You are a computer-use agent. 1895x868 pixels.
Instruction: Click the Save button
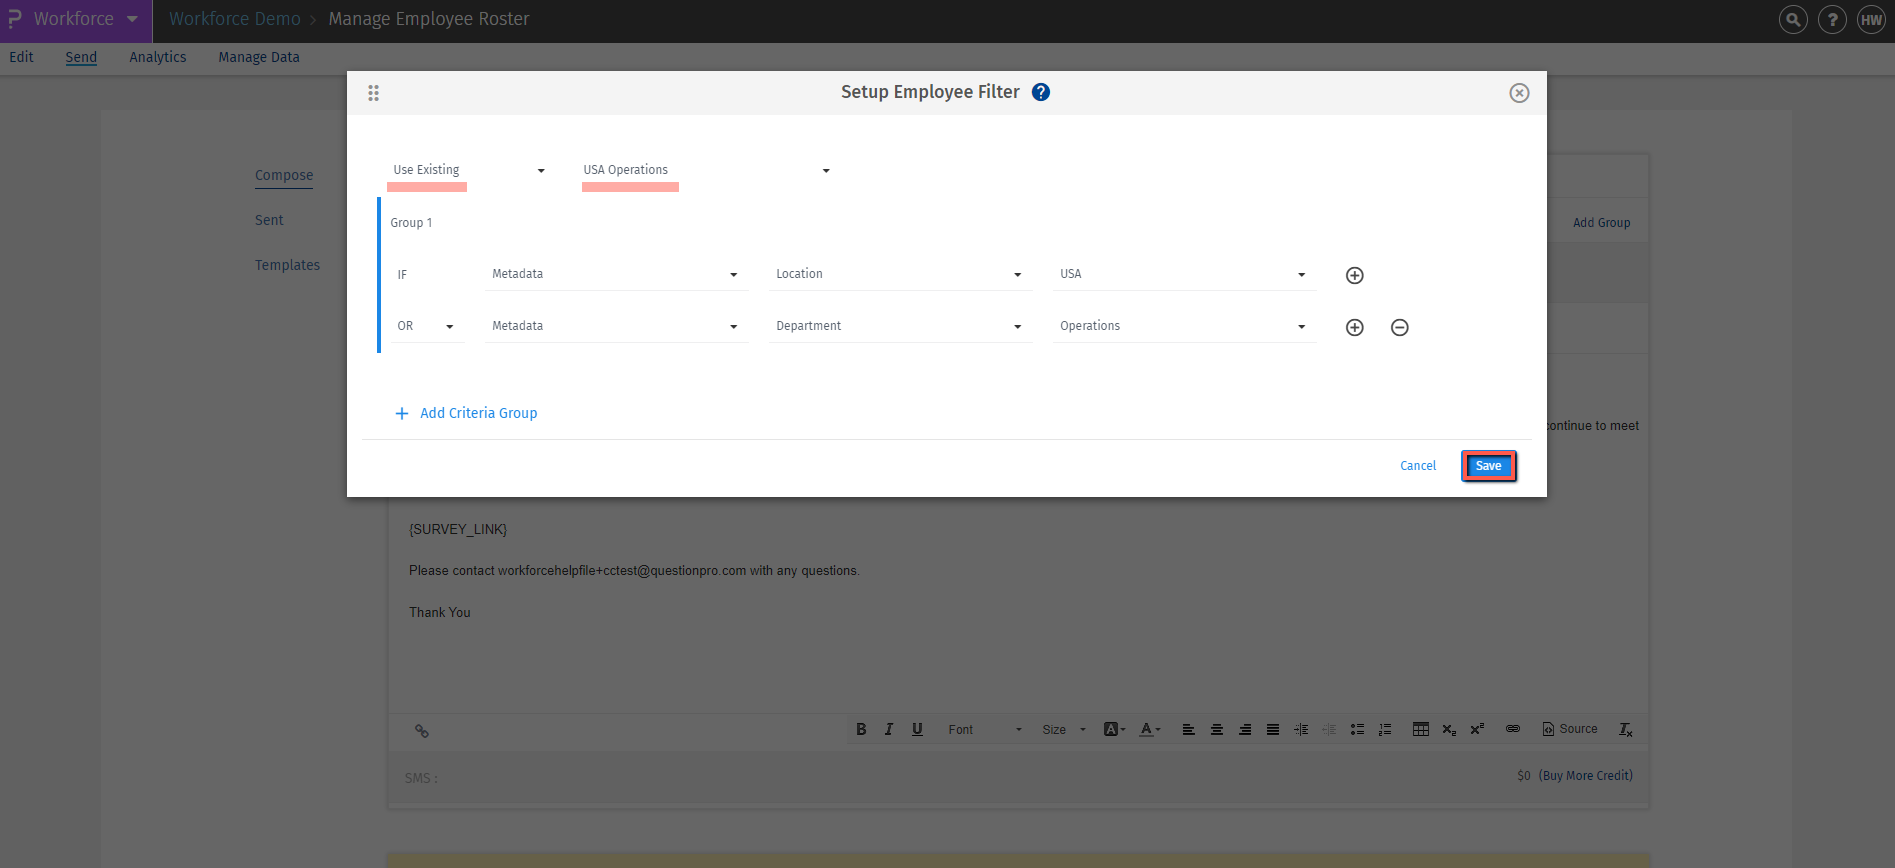click(1489, 466)
